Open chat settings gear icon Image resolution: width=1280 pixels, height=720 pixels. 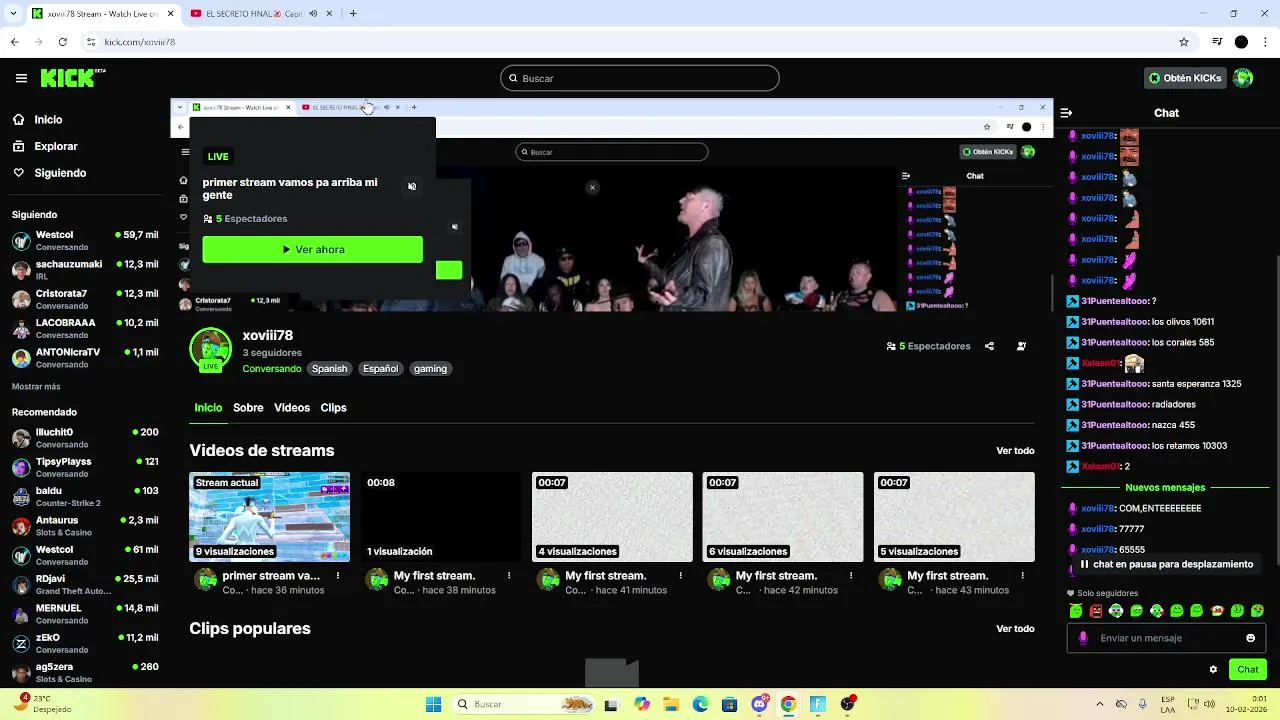pos(1213,669)
